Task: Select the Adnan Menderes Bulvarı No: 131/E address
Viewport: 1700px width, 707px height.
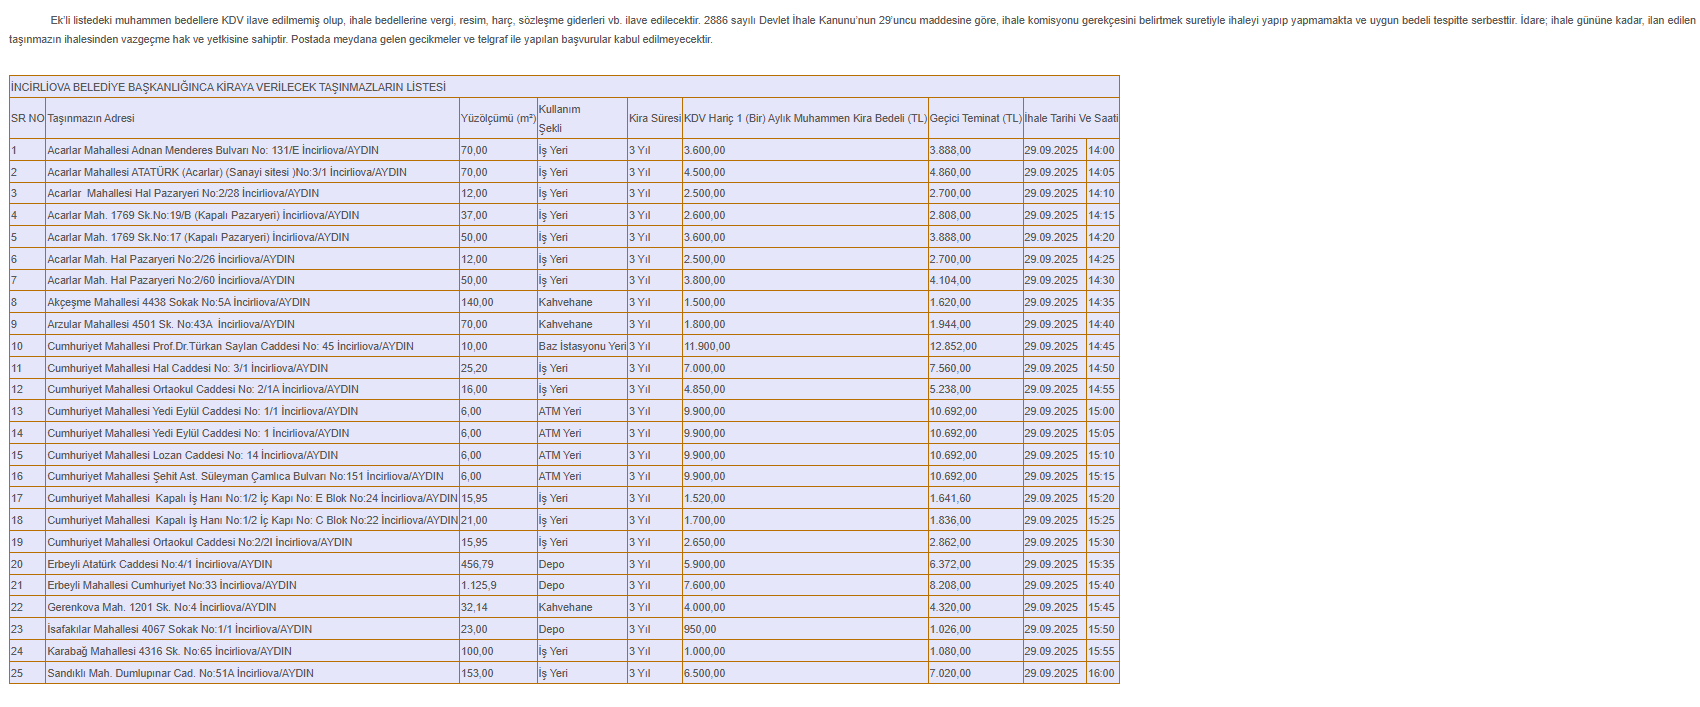Action: (213, 150)
